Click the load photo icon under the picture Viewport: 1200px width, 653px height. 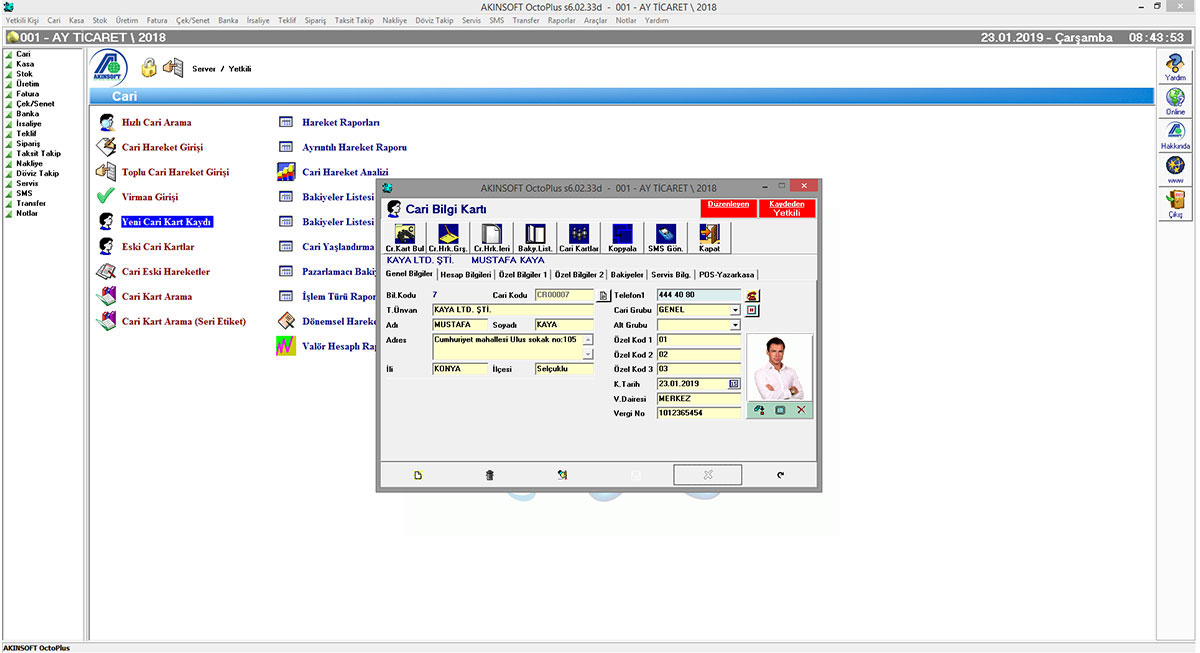click(760, 410)
